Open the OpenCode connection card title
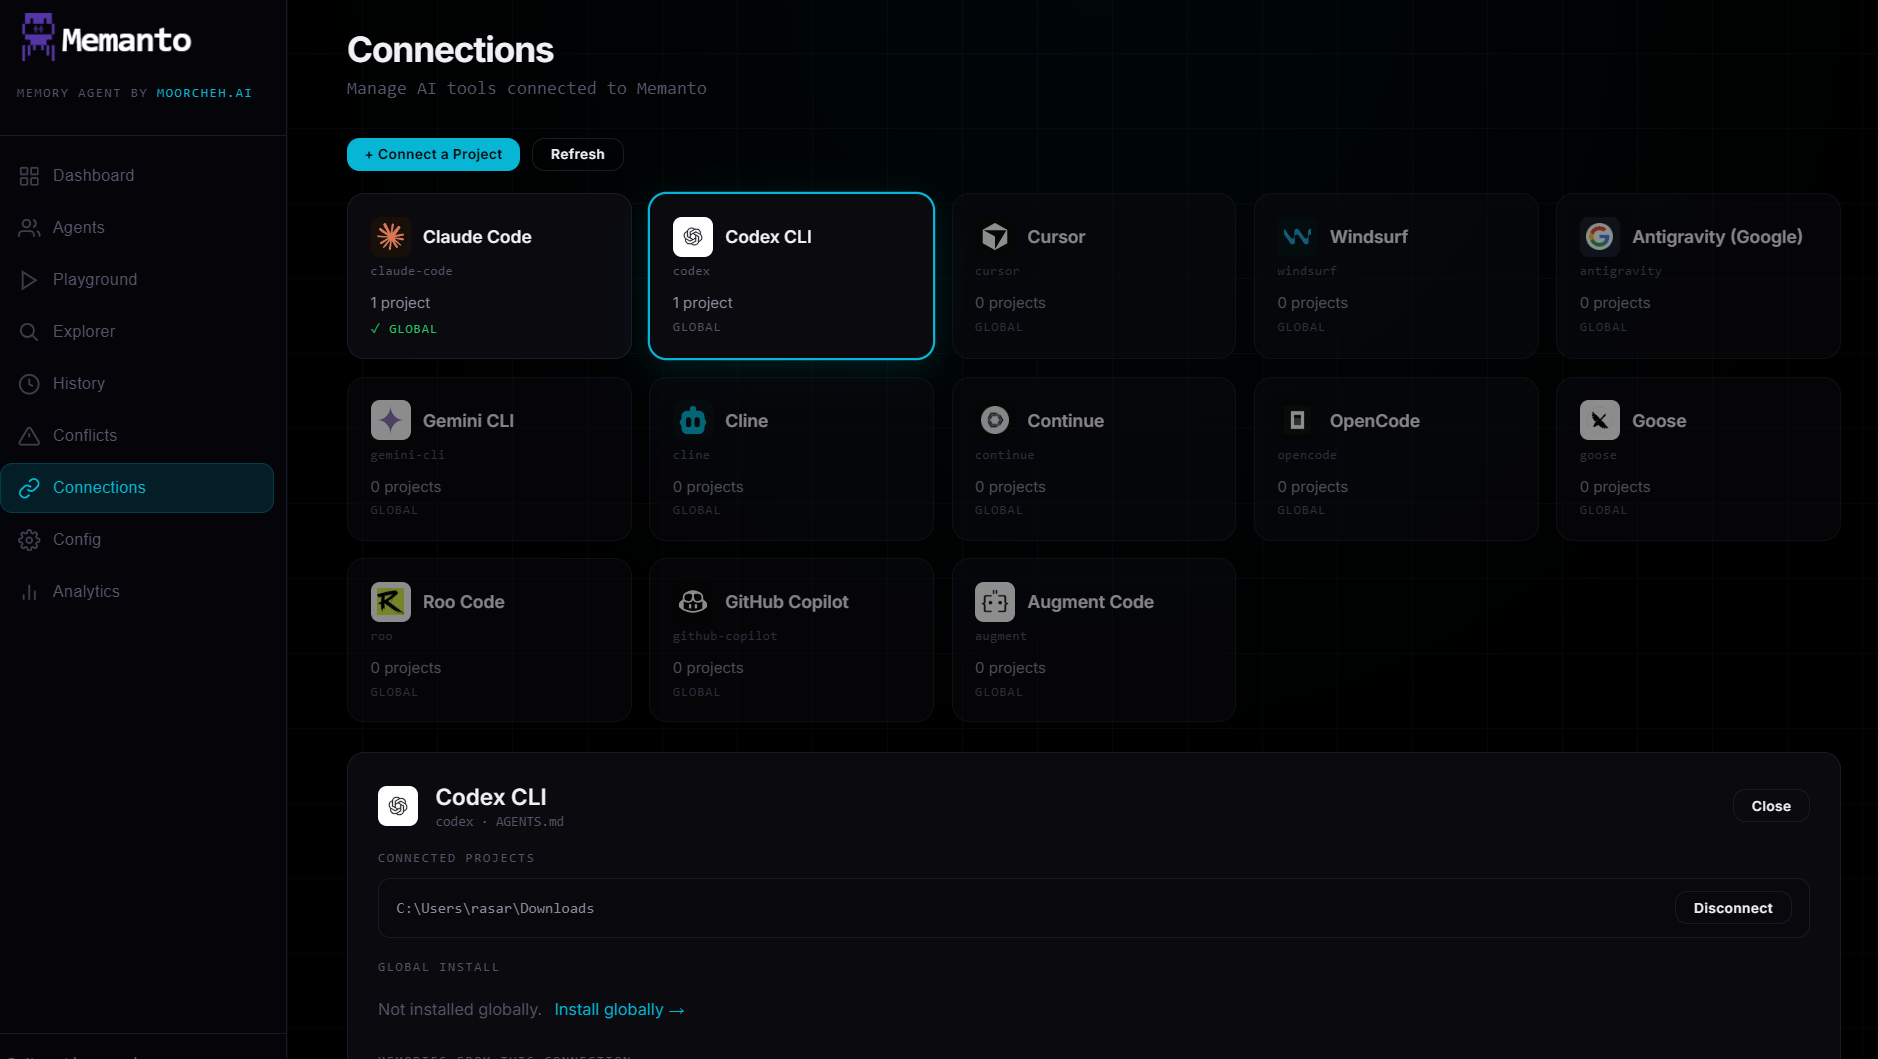1878x1059 pixels. click(x=1374, y=421)
